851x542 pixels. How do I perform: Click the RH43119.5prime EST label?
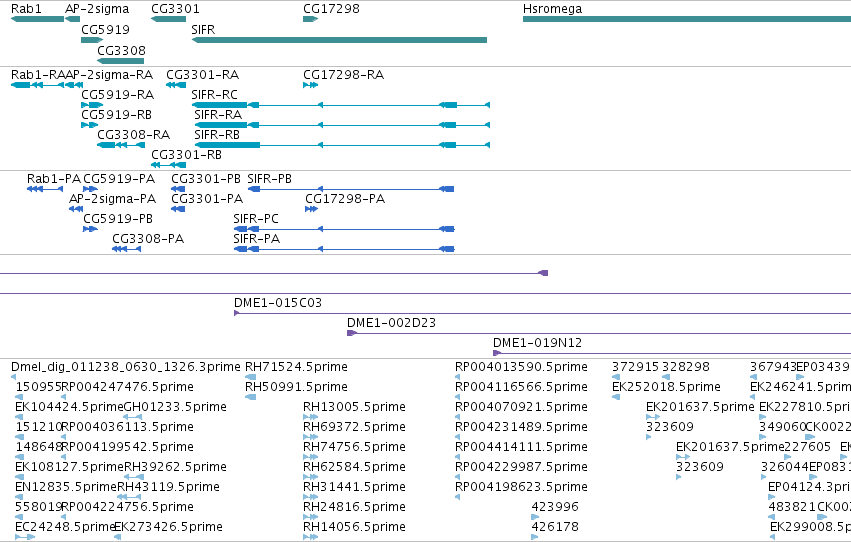coord(168,487)
